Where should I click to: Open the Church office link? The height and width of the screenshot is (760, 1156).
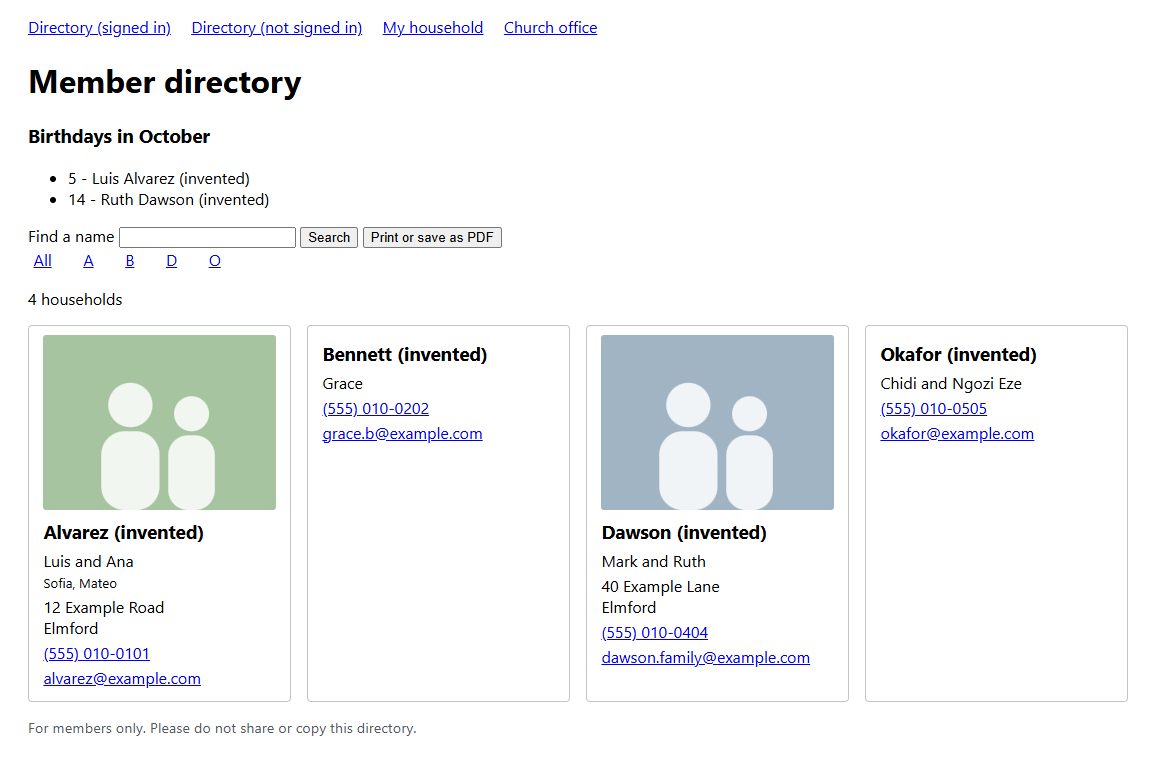tap(550, 28)
